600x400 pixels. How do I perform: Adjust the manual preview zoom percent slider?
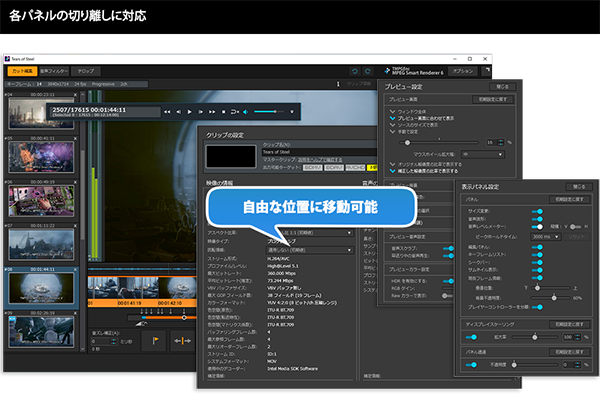tap(439, 142)
